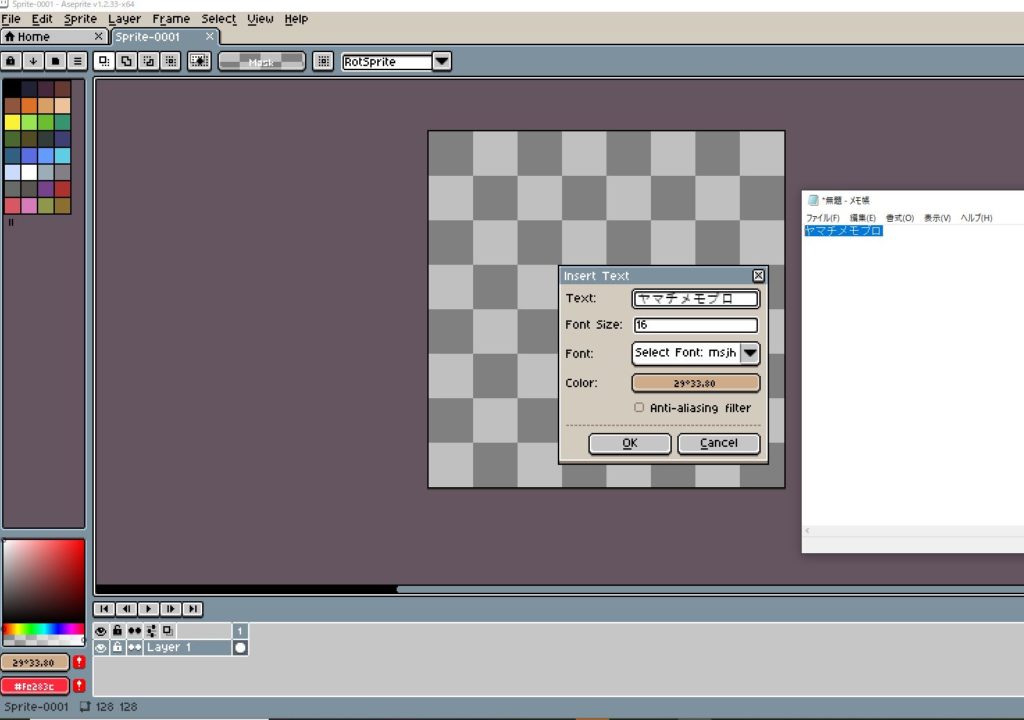Screen dimensions: 1024x720
Task: Click the palette lock icon
Action: coord(11,61)
